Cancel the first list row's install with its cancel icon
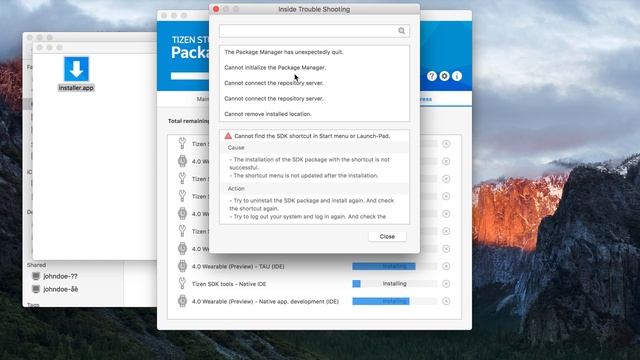 click(x=446, y=144)
